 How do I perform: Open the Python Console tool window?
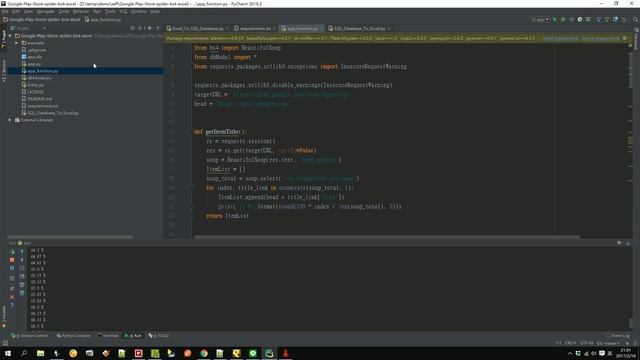point(73,336)
